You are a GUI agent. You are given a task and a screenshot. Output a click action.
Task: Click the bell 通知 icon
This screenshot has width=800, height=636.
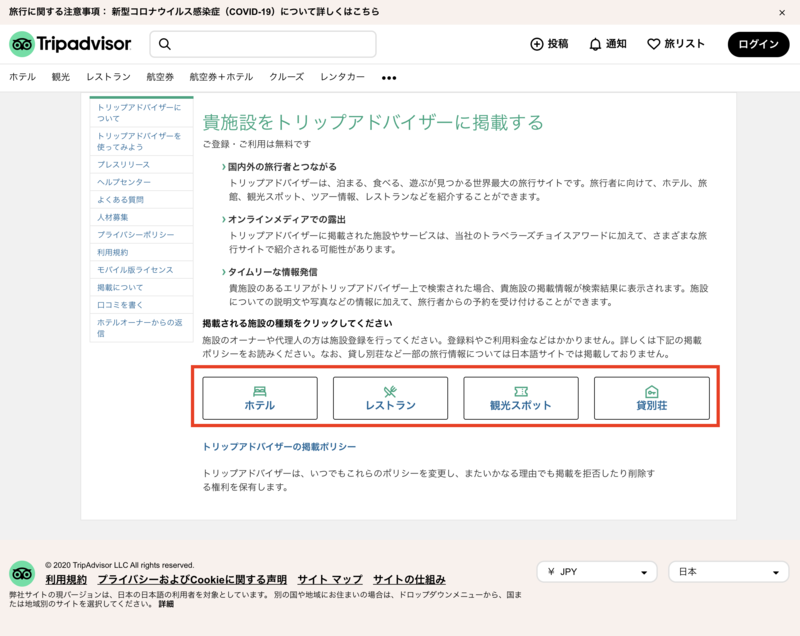595,44
